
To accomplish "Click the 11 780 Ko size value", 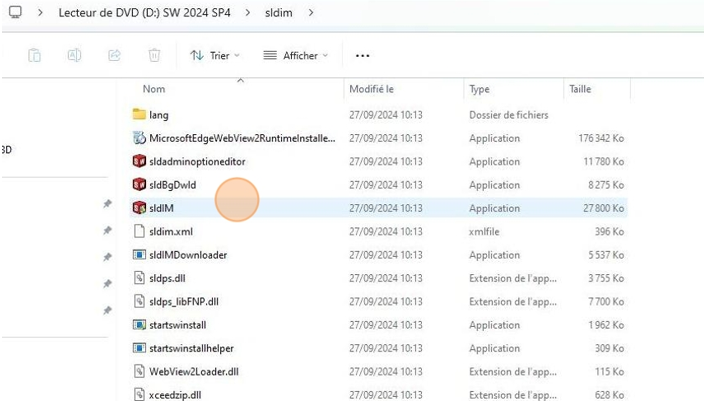I will tap(603, 162).
